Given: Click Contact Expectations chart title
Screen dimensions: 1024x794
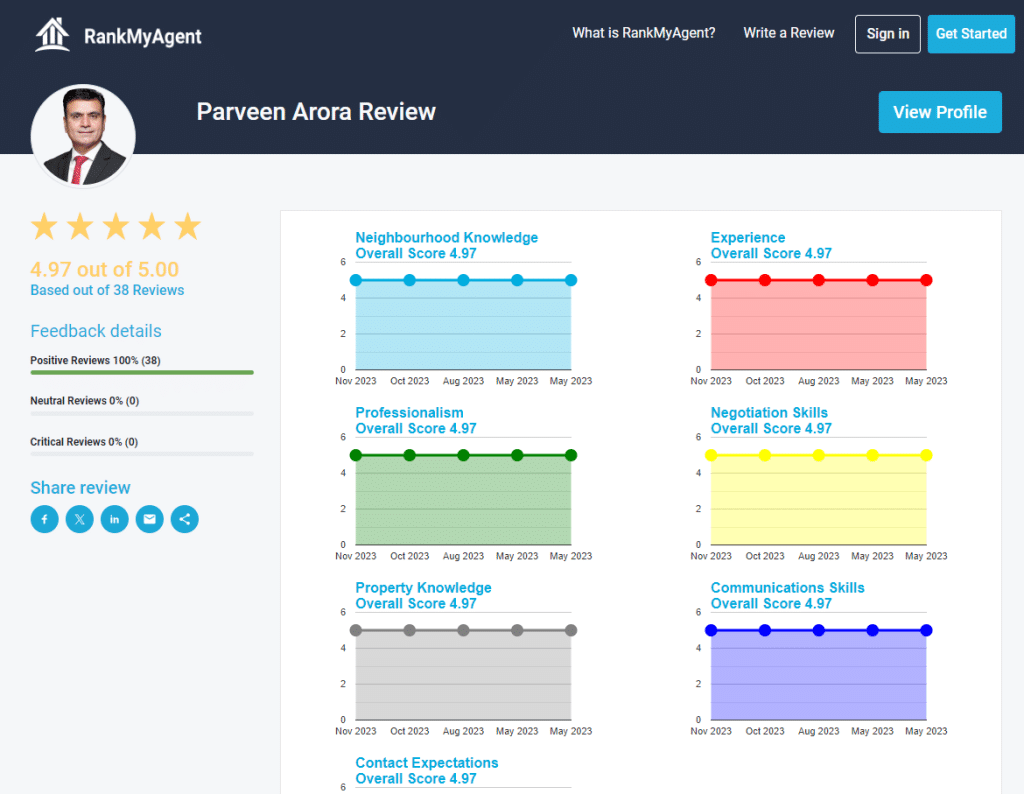Looking at the screenshot, I should click(426, 763).
